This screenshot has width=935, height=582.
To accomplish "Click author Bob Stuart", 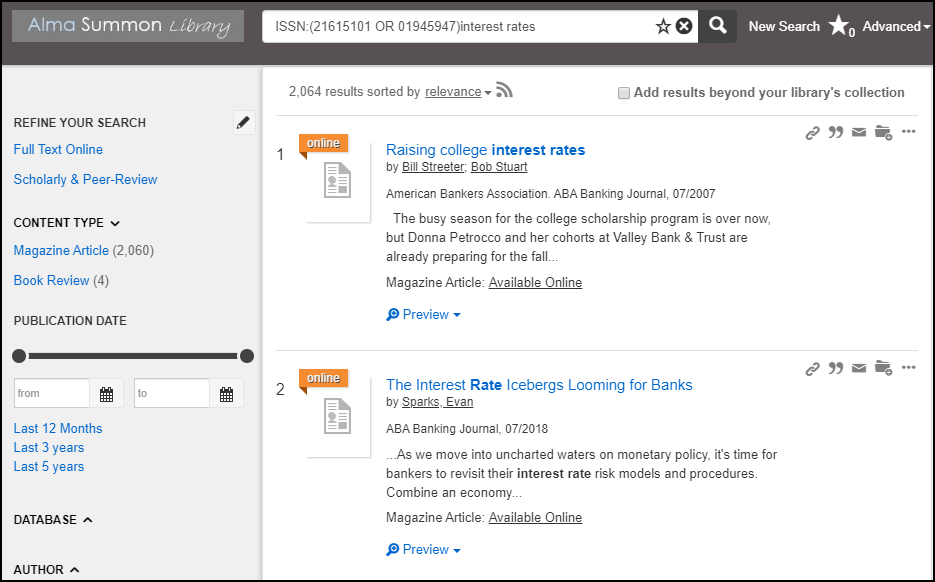I will [499, 167].
